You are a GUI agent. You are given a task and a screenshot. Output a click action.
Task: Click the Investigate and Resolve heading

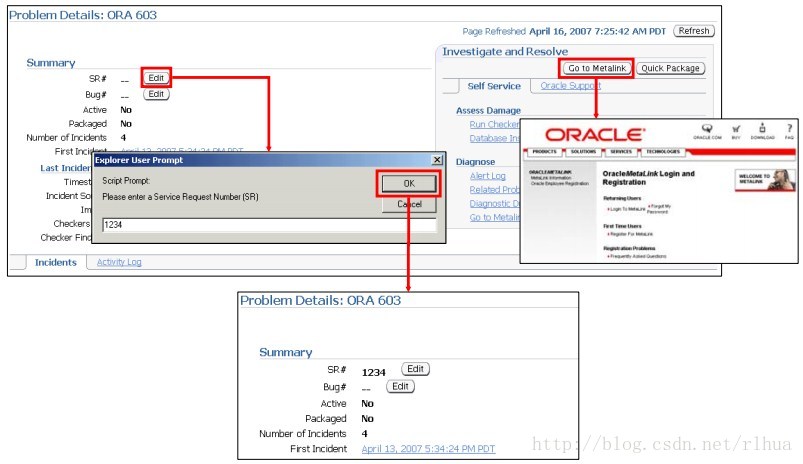(505, 51)
